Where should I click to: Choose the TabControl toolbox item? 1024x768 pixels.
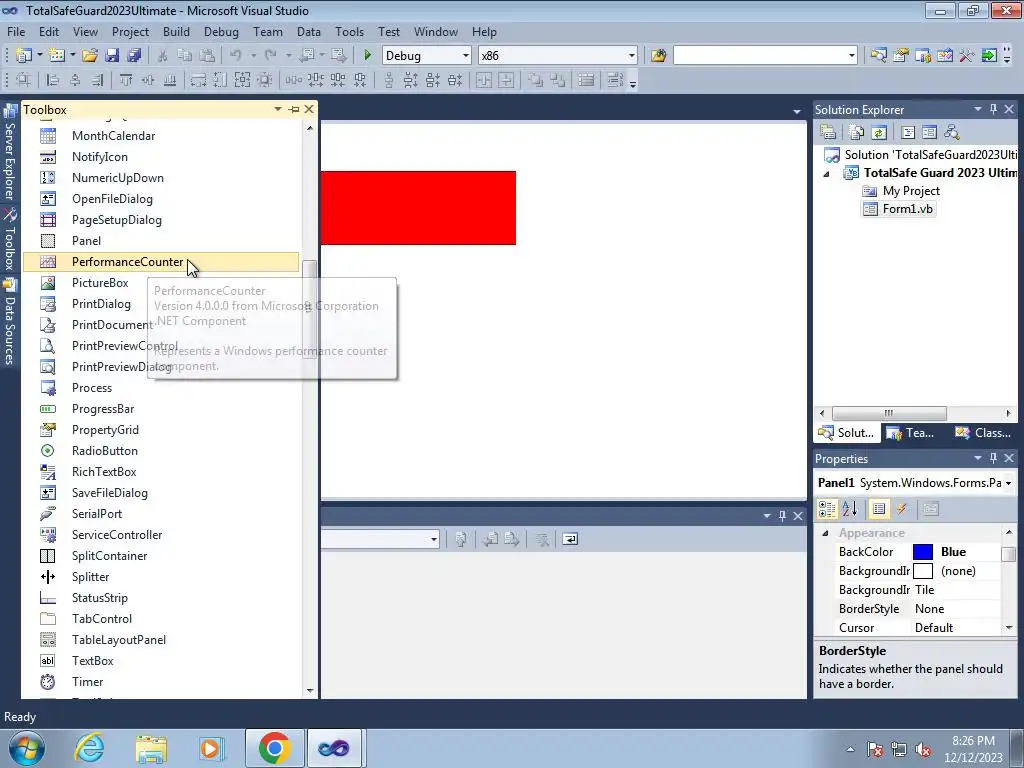[x=161, y=618]
